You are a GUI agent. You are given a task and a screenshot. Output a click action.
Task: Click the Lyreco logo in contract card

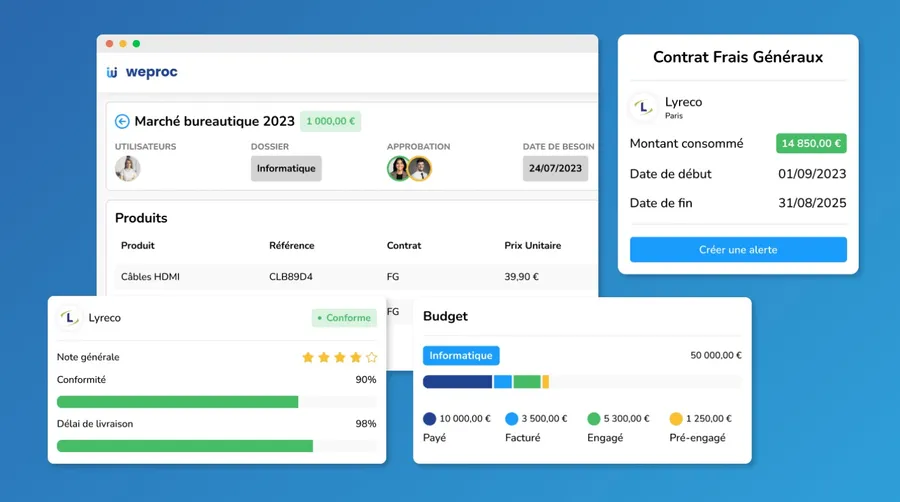tap(643, 107)
